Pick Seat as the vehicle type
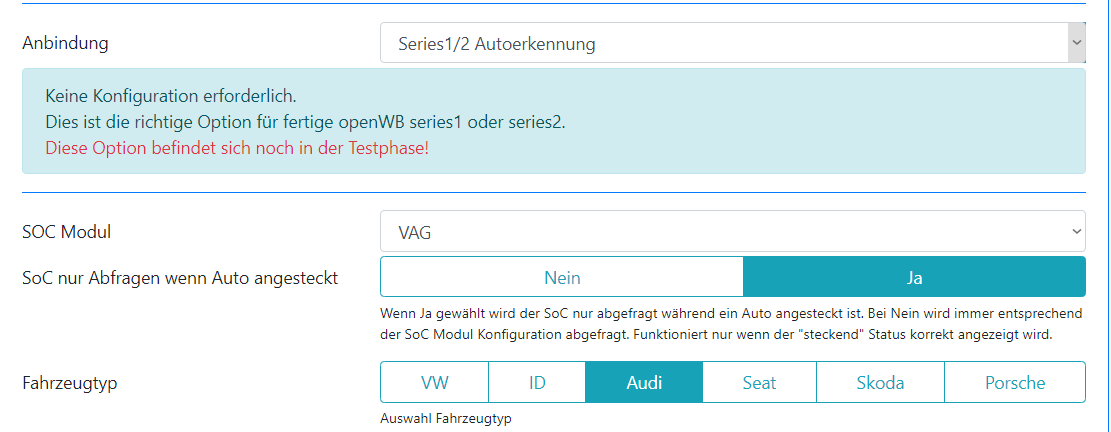 tap(759, 382)
